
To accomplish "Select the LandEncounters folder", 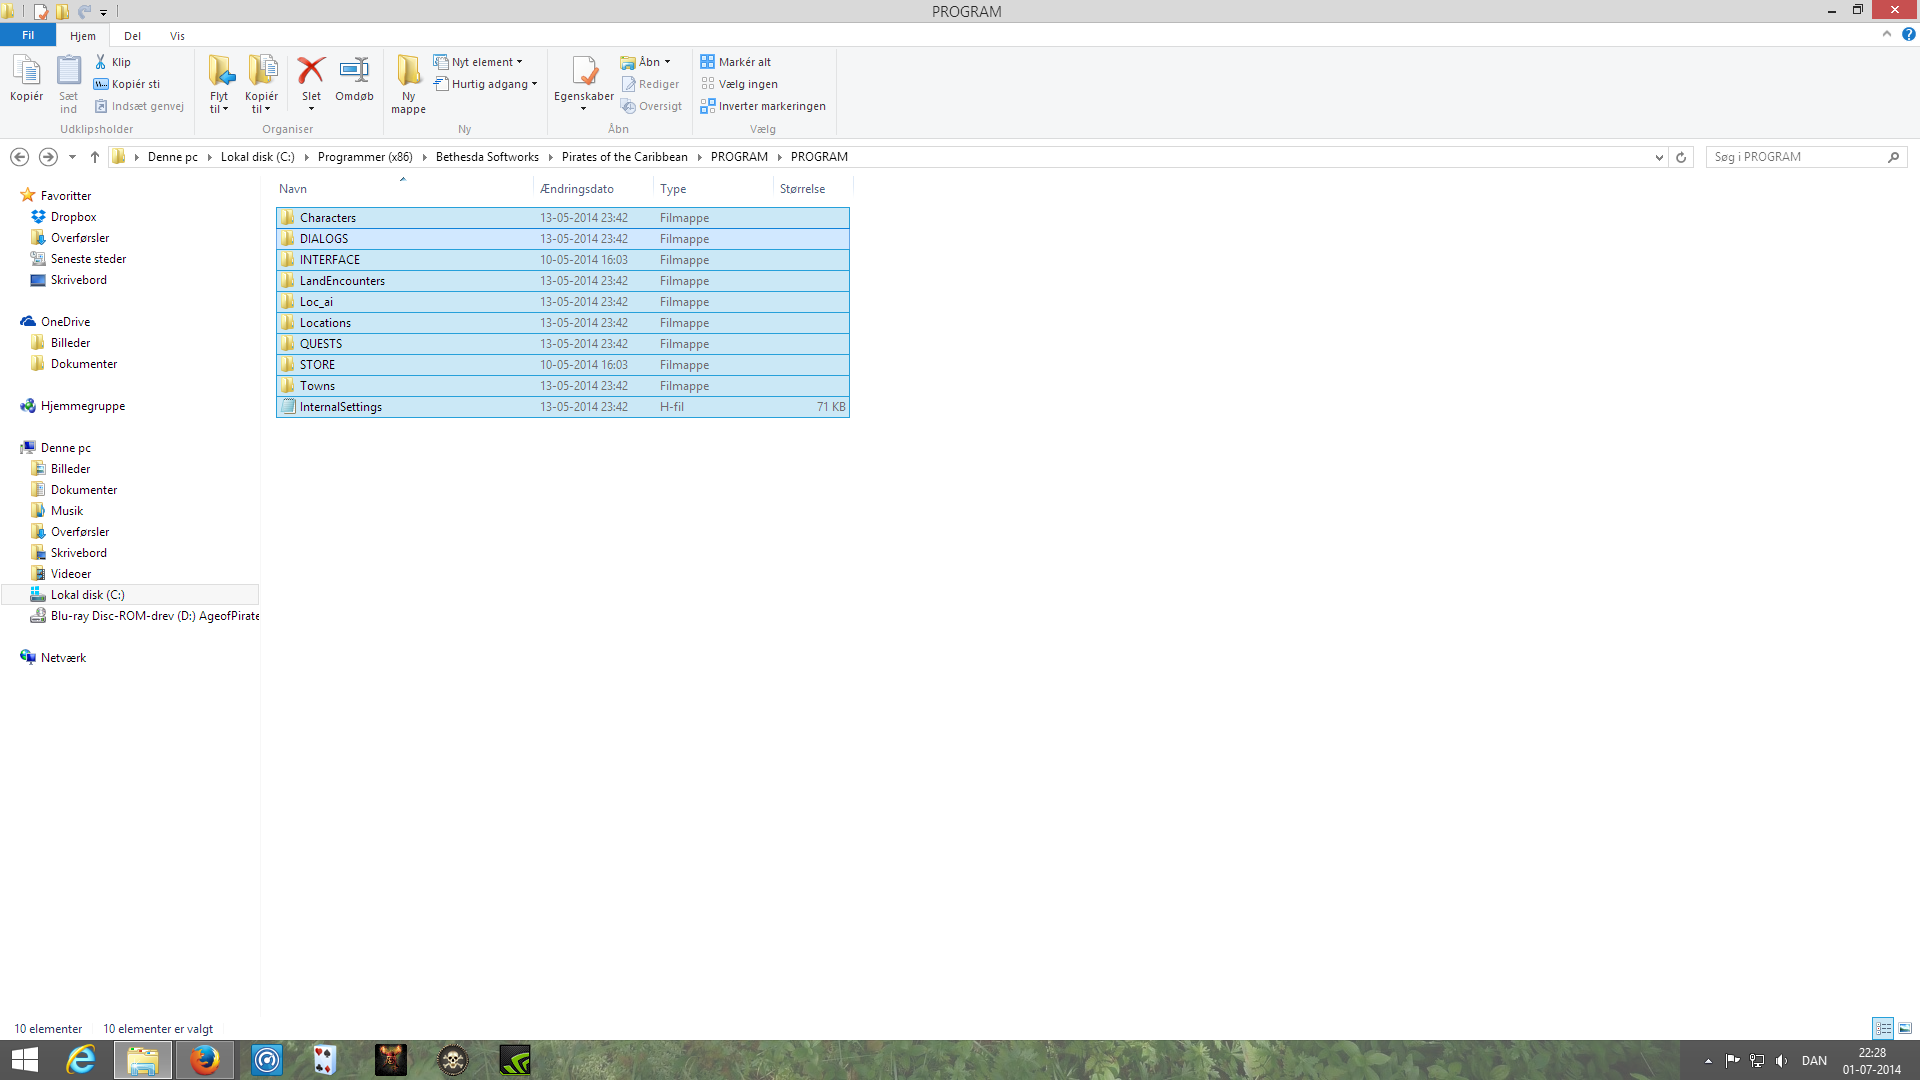I will tap(563, 281).
